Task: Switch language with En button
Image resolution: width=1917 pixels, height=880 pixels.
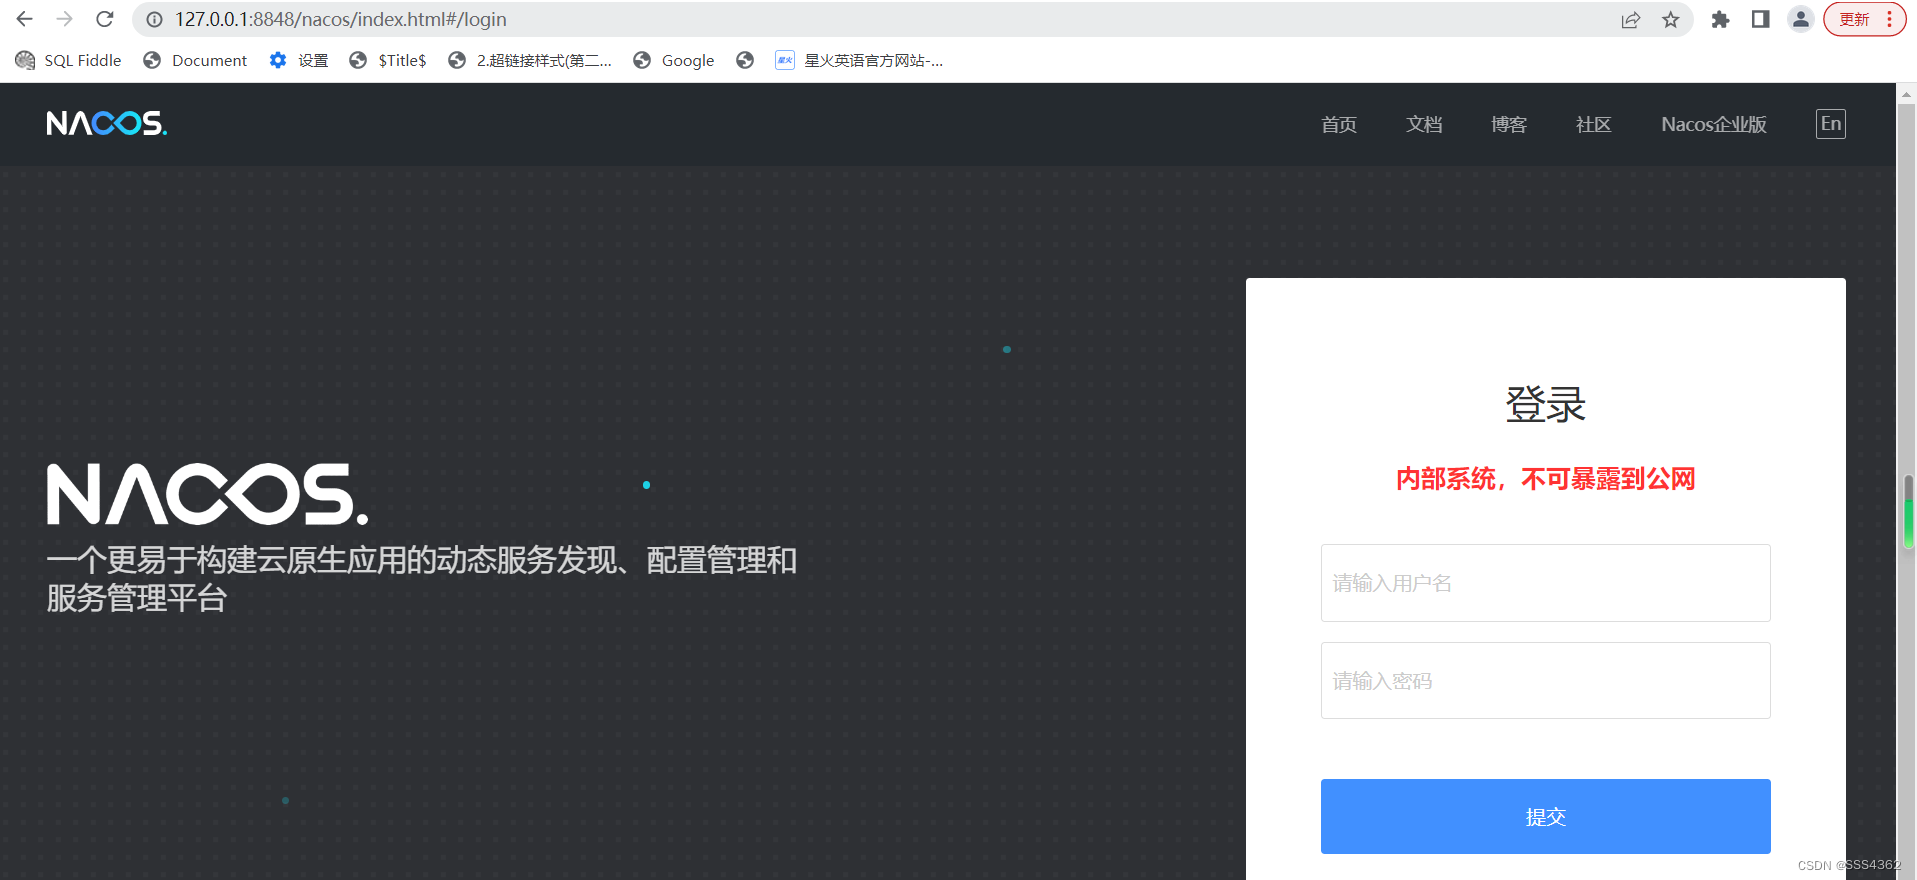Action: coord(1831,124)
